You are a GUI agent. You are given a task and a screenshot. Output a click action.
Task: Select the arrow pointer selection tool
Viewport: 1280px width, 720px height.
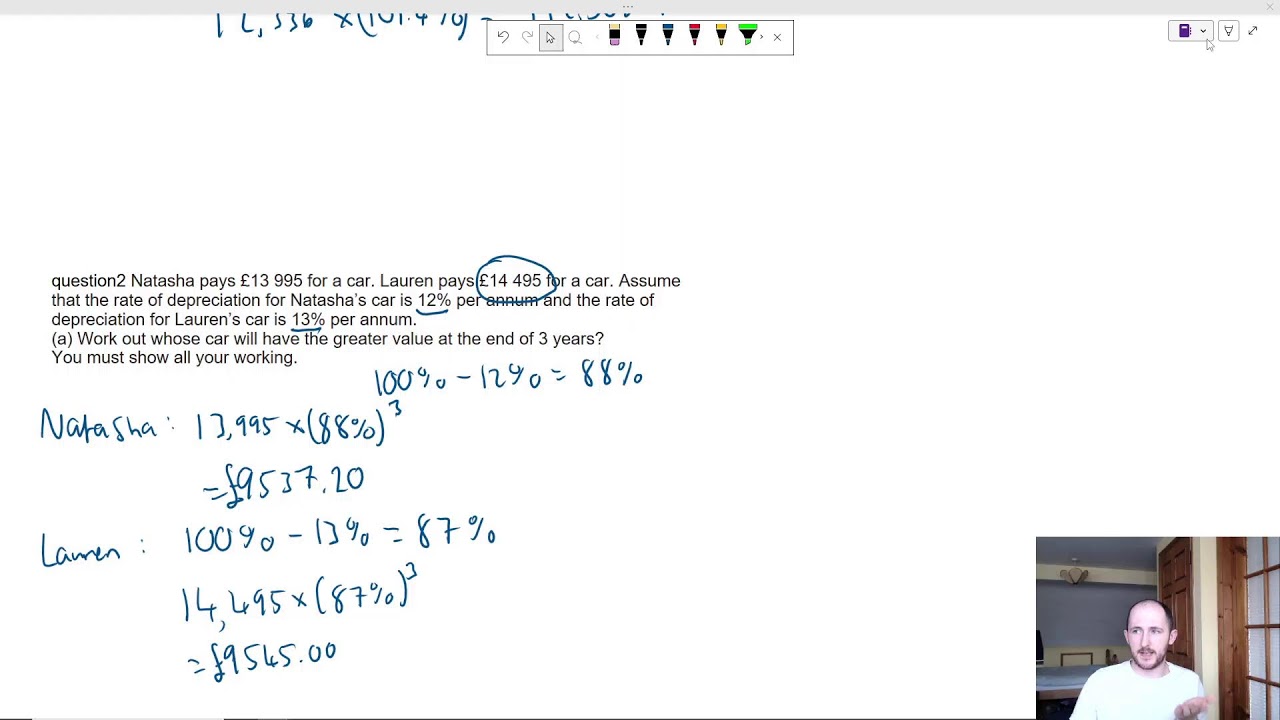tap(550, 37)
